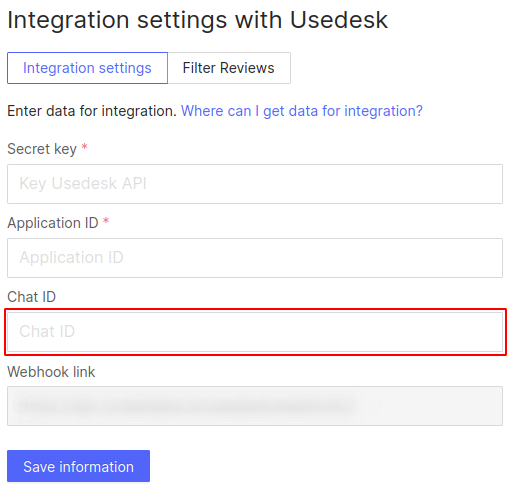Click the 'Key Usedesk API' placeholder text
Image resolution: width=515 pixels, height=502 pixels.
(83, 184)
